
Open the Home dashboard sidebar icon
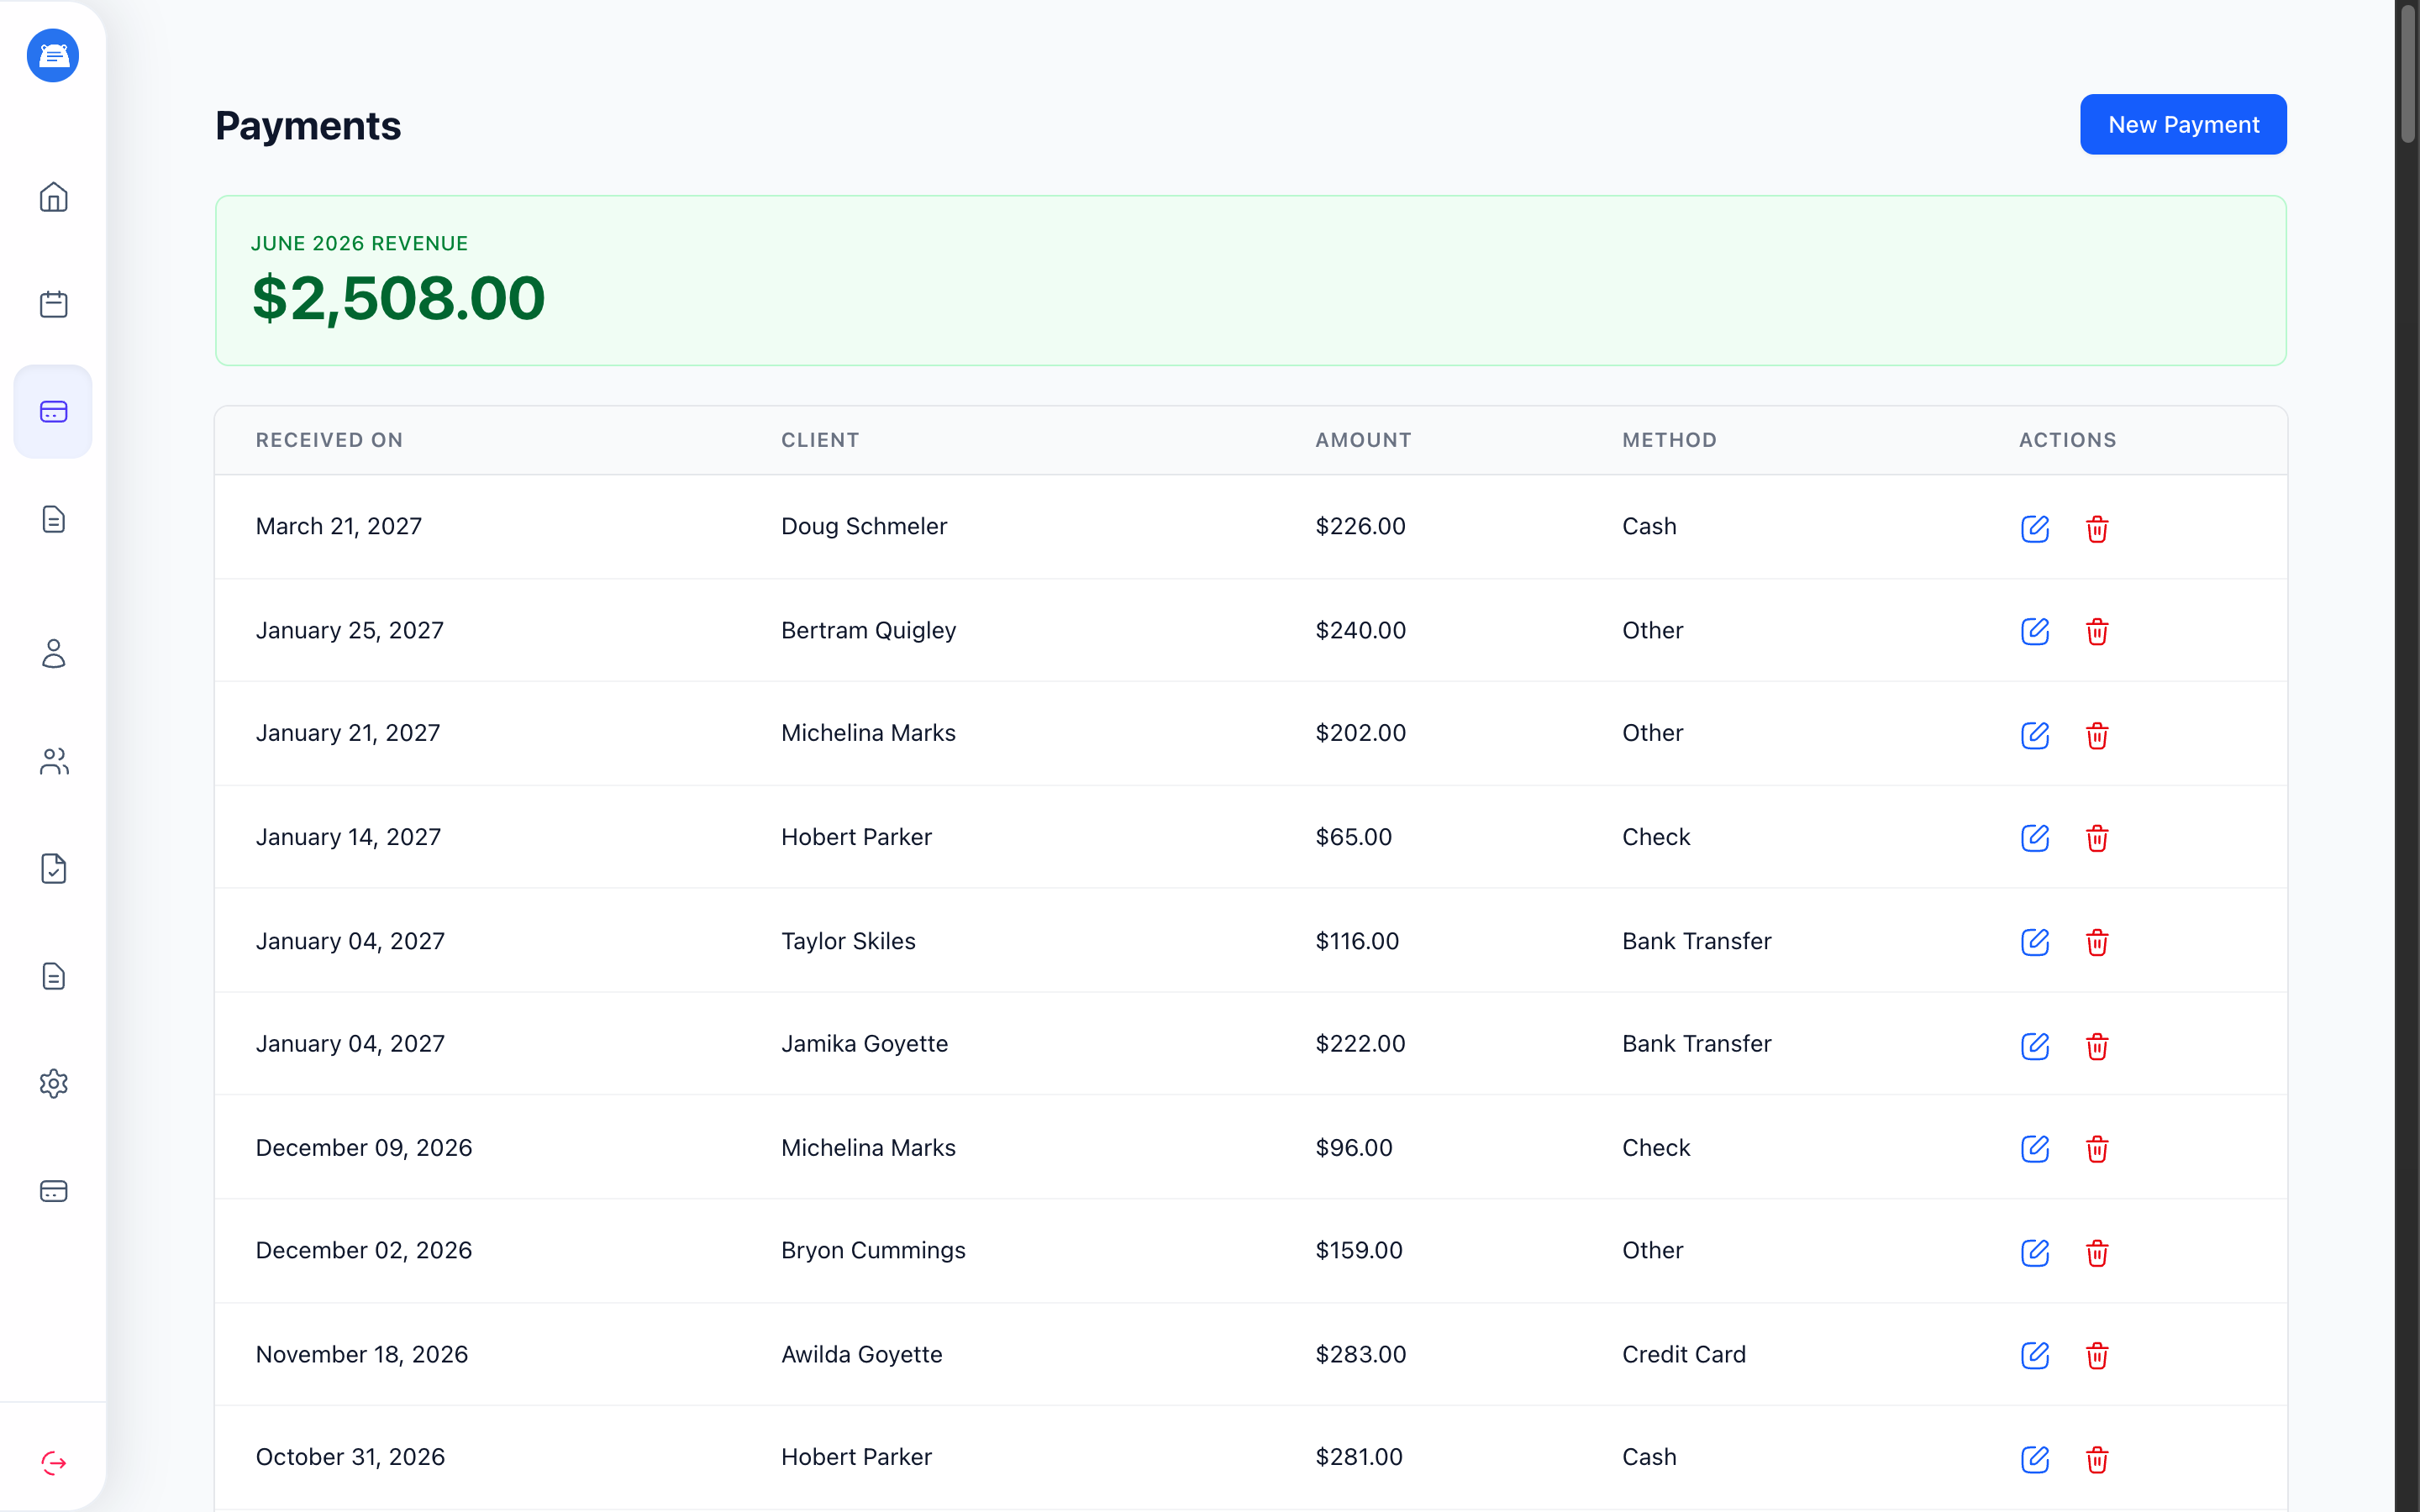[x=53, y=197]
